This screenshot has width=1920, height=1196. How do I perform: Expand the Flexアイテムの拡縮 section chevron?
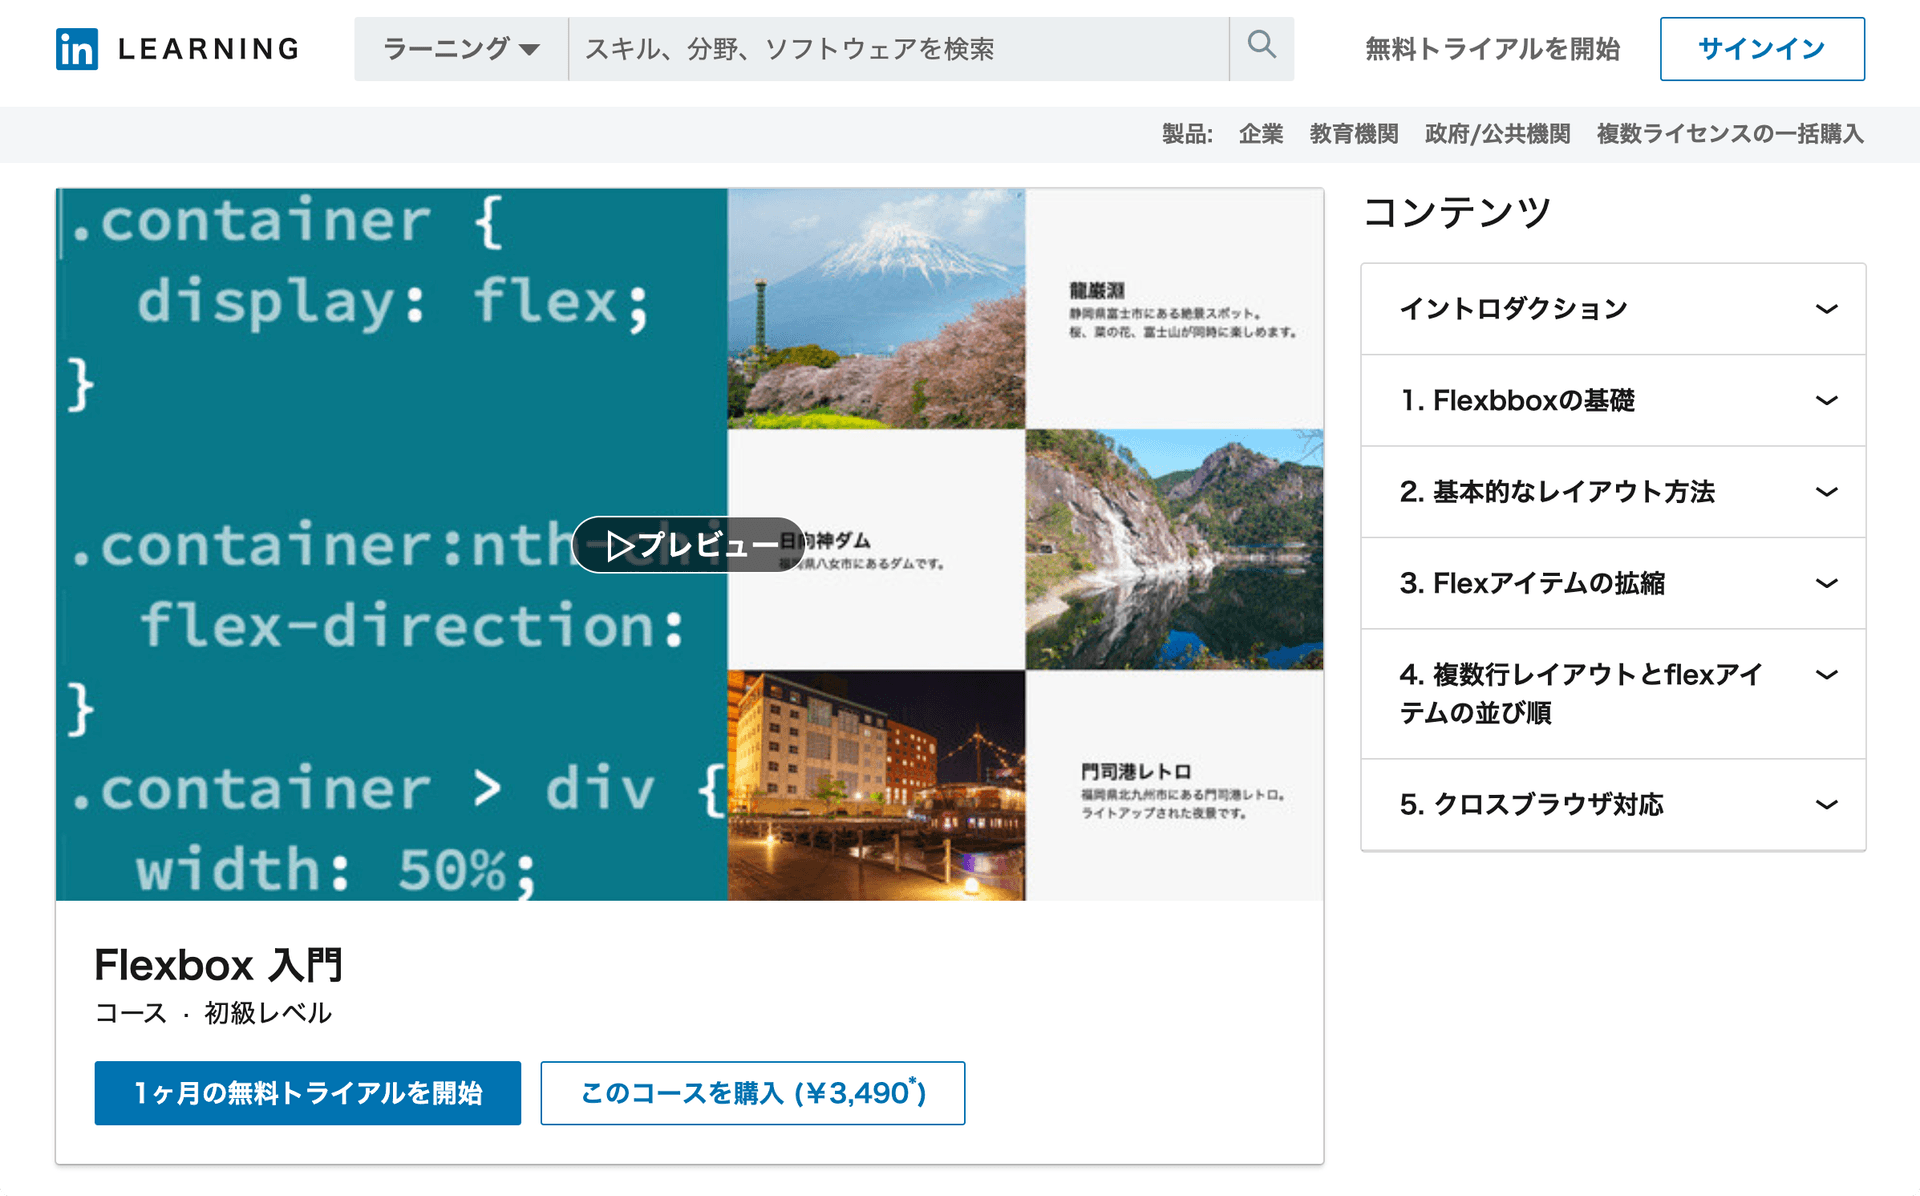tap(1826, 583)
